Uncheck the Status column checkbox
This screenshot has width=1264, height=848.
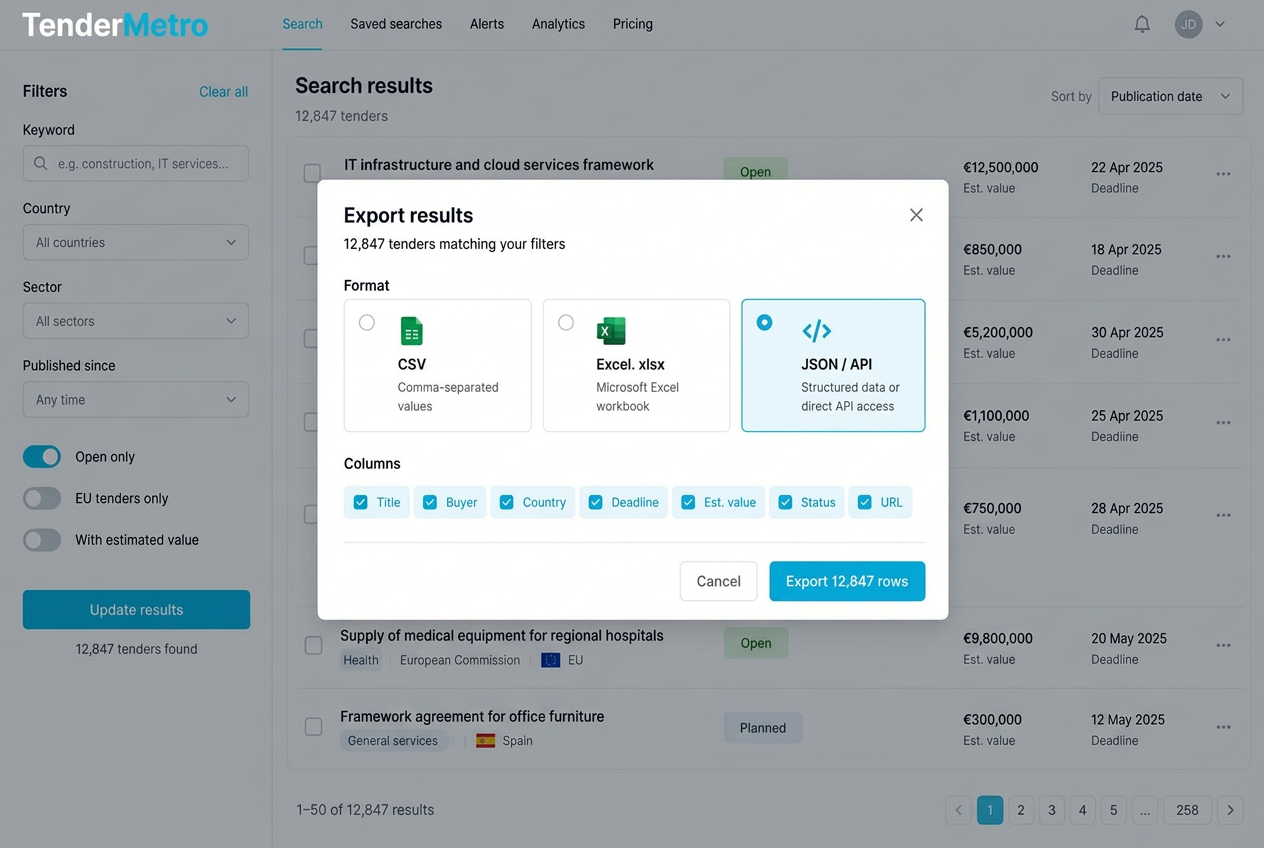[785, 502]
